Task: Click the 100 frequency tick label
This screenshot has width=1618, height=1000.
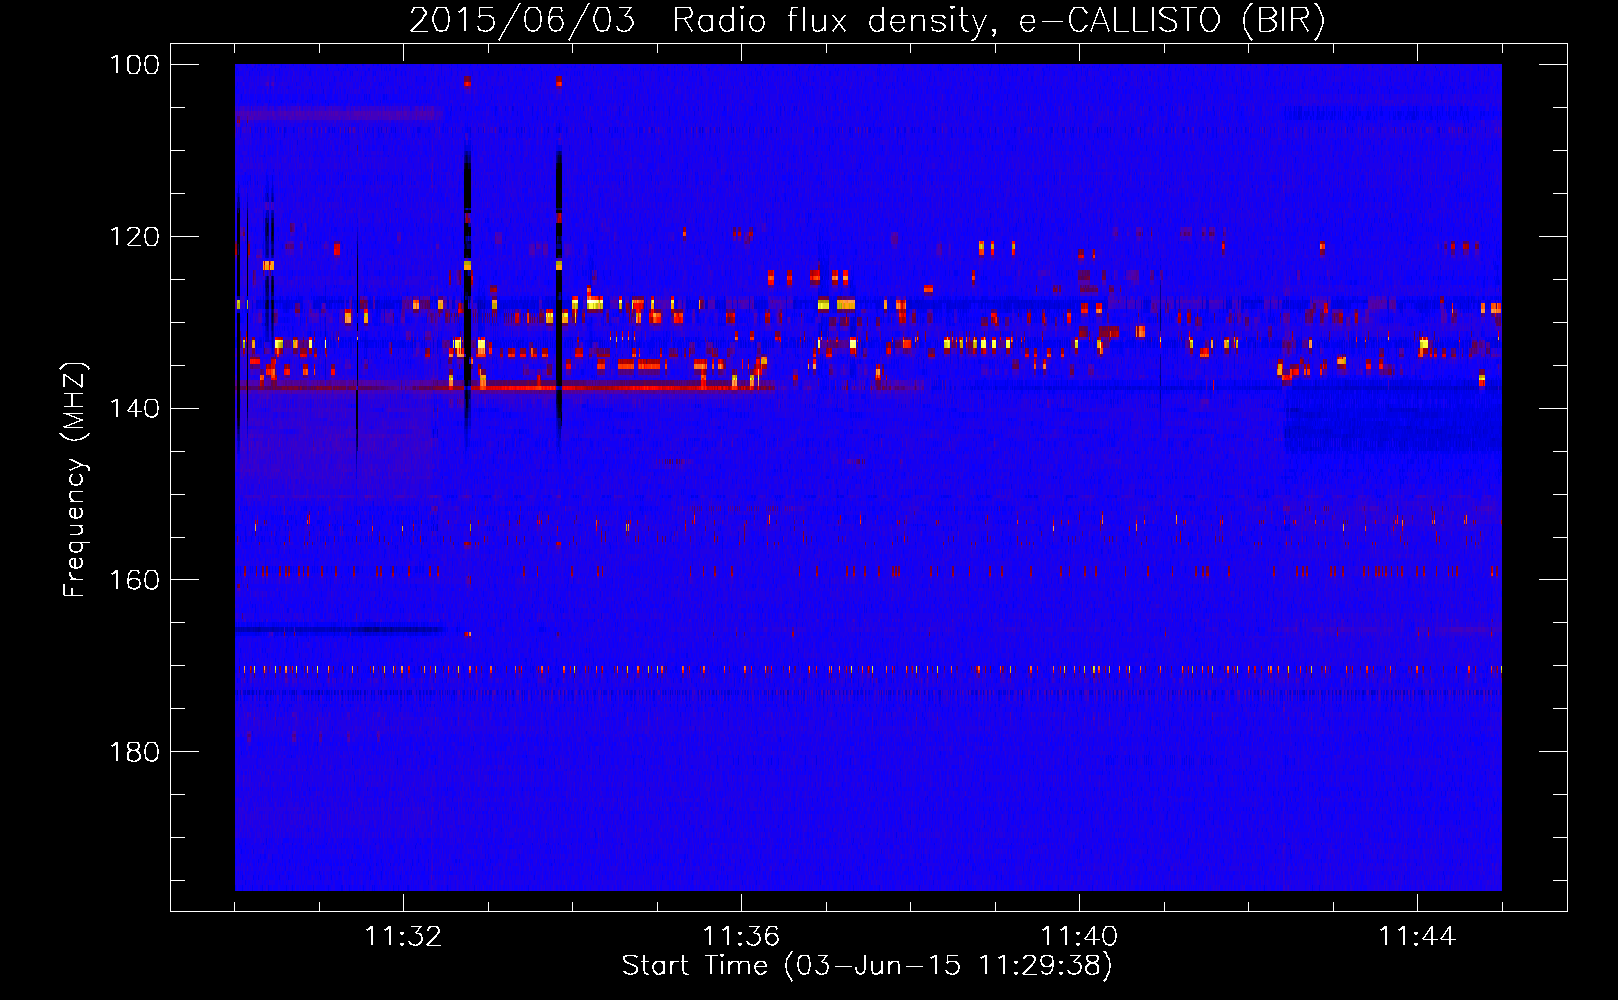Action: (135, 65)
